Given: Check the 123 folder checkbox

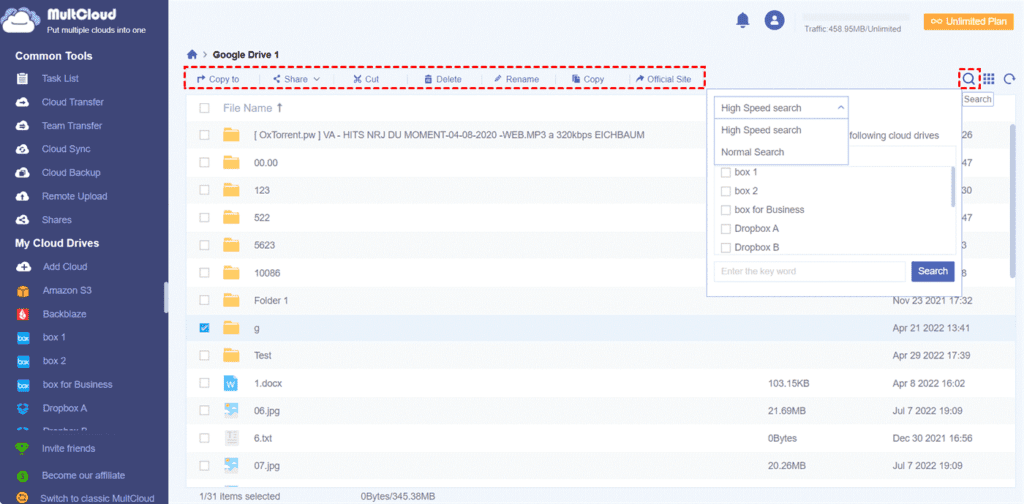Looking at the screenshot, I should [x=204, y=190].
